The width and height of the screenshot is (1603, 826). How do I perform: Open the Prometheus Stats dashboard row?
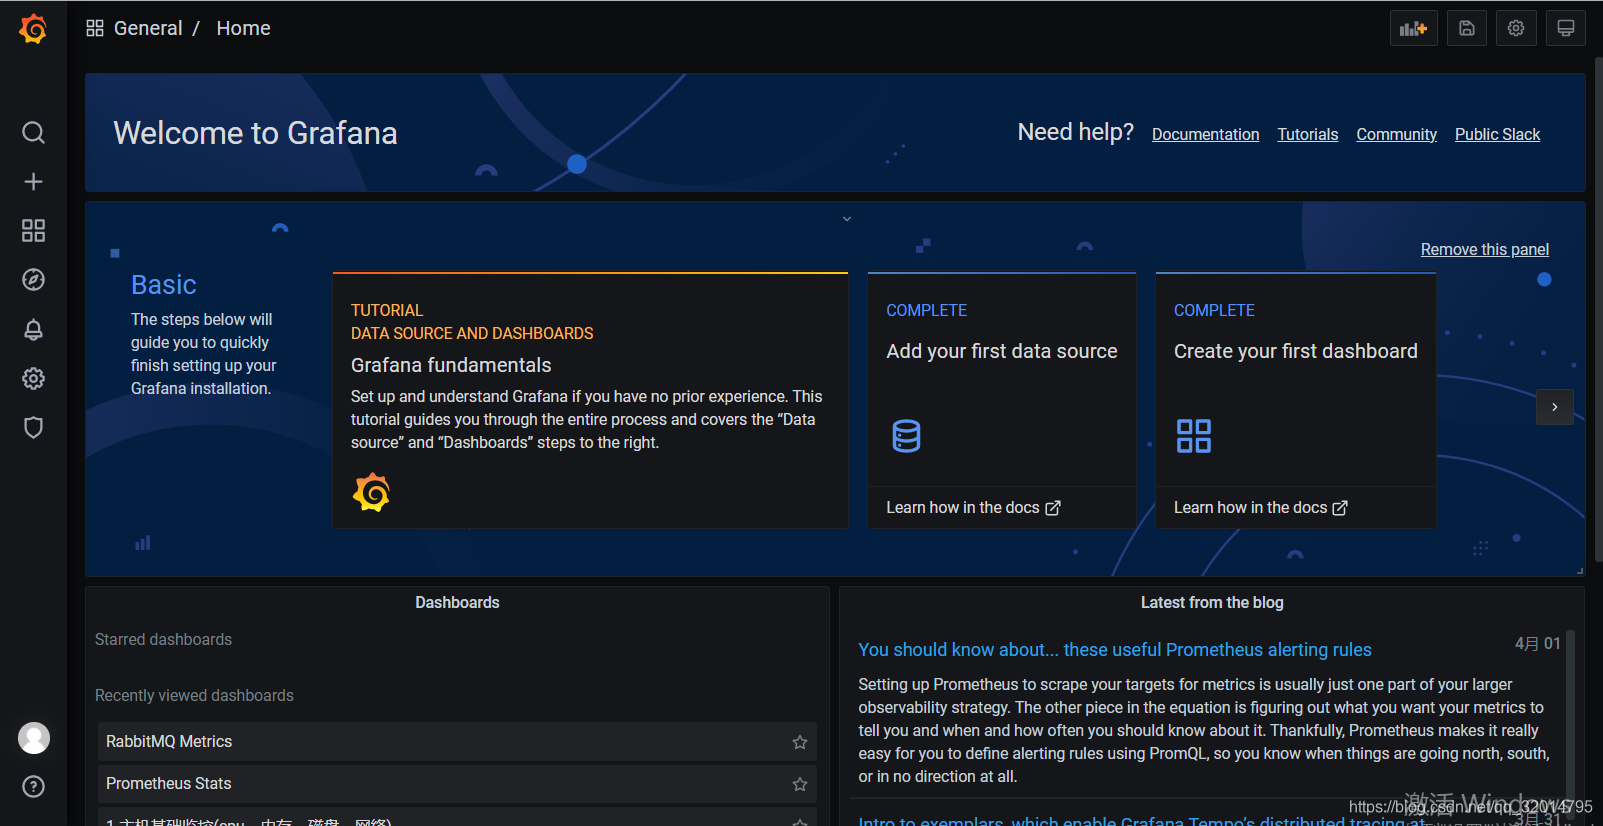457,784
